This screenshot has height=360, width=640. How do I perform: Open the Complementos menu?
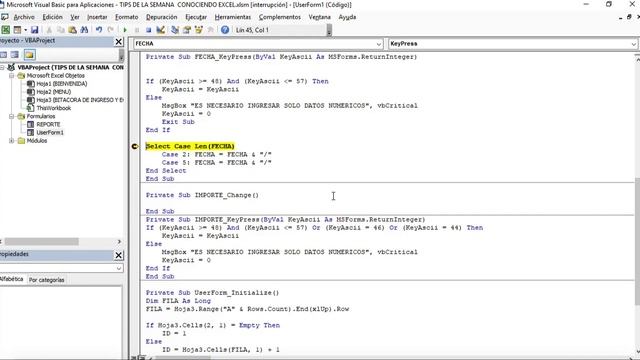(280, 17)
